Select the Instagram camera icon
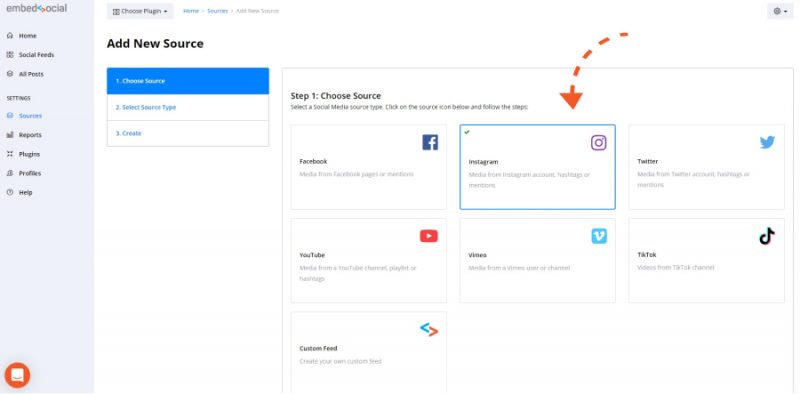Screen dimensions: 800x394 click(x=598, y=143)
